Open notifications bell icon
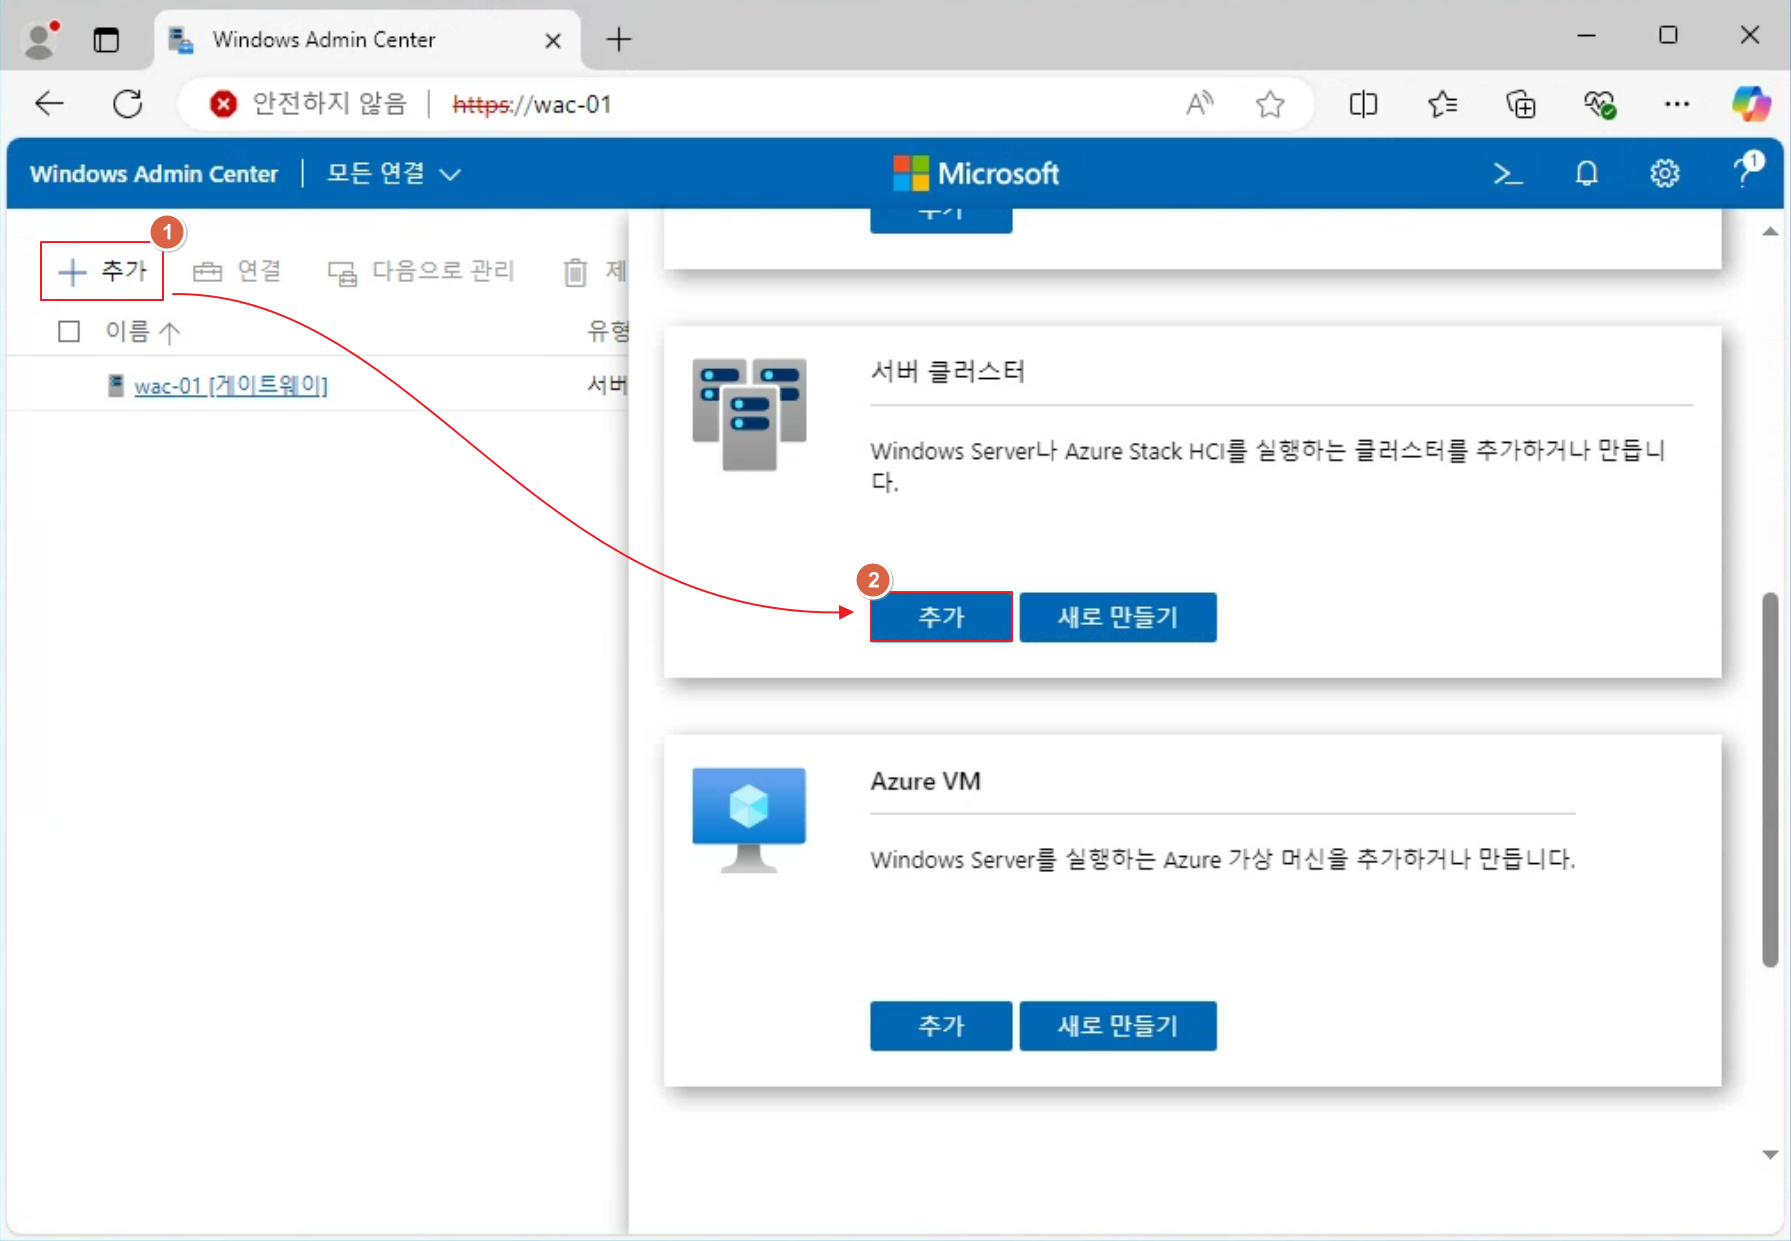1791x1241 pixels. coord(1587,174)
